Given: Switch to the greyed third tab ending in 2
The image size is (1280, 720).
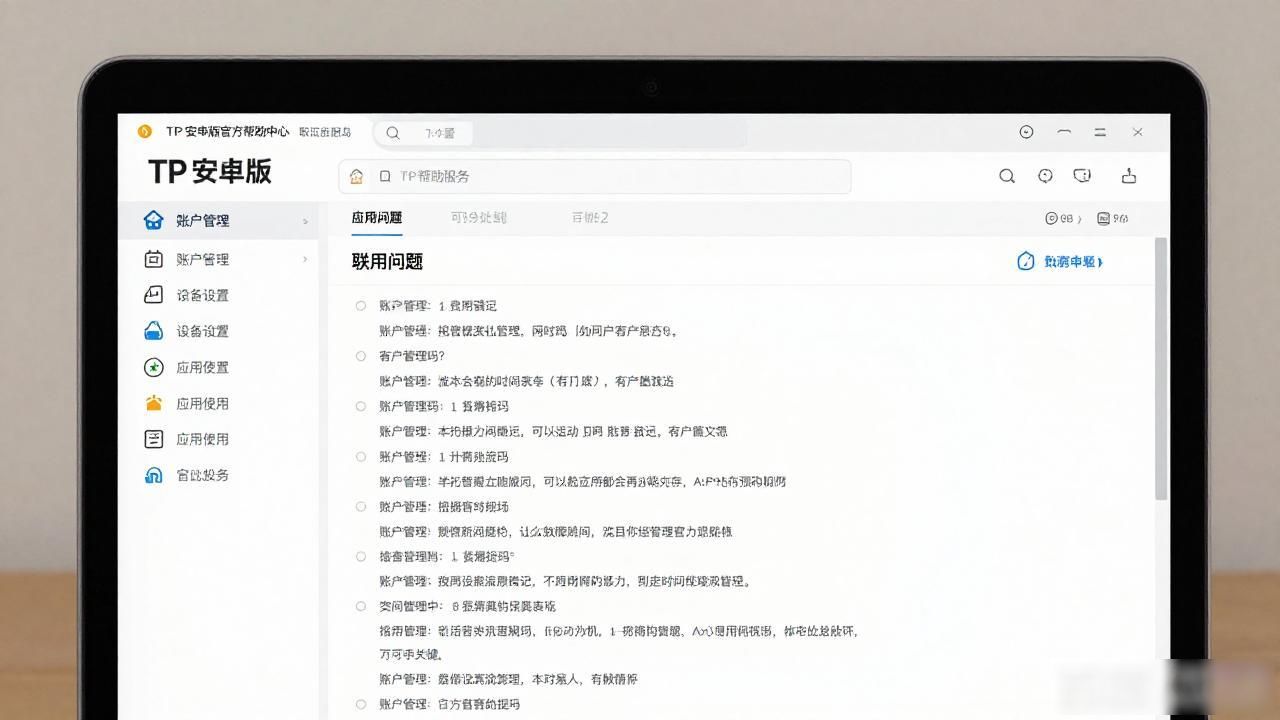Looking at the screenshot, I should click(x=590, y=217).
